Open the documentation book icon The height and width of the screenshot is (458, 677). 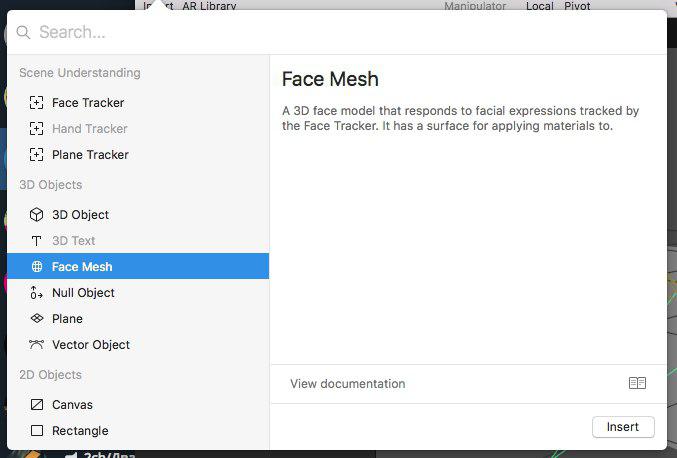[637, 383]
